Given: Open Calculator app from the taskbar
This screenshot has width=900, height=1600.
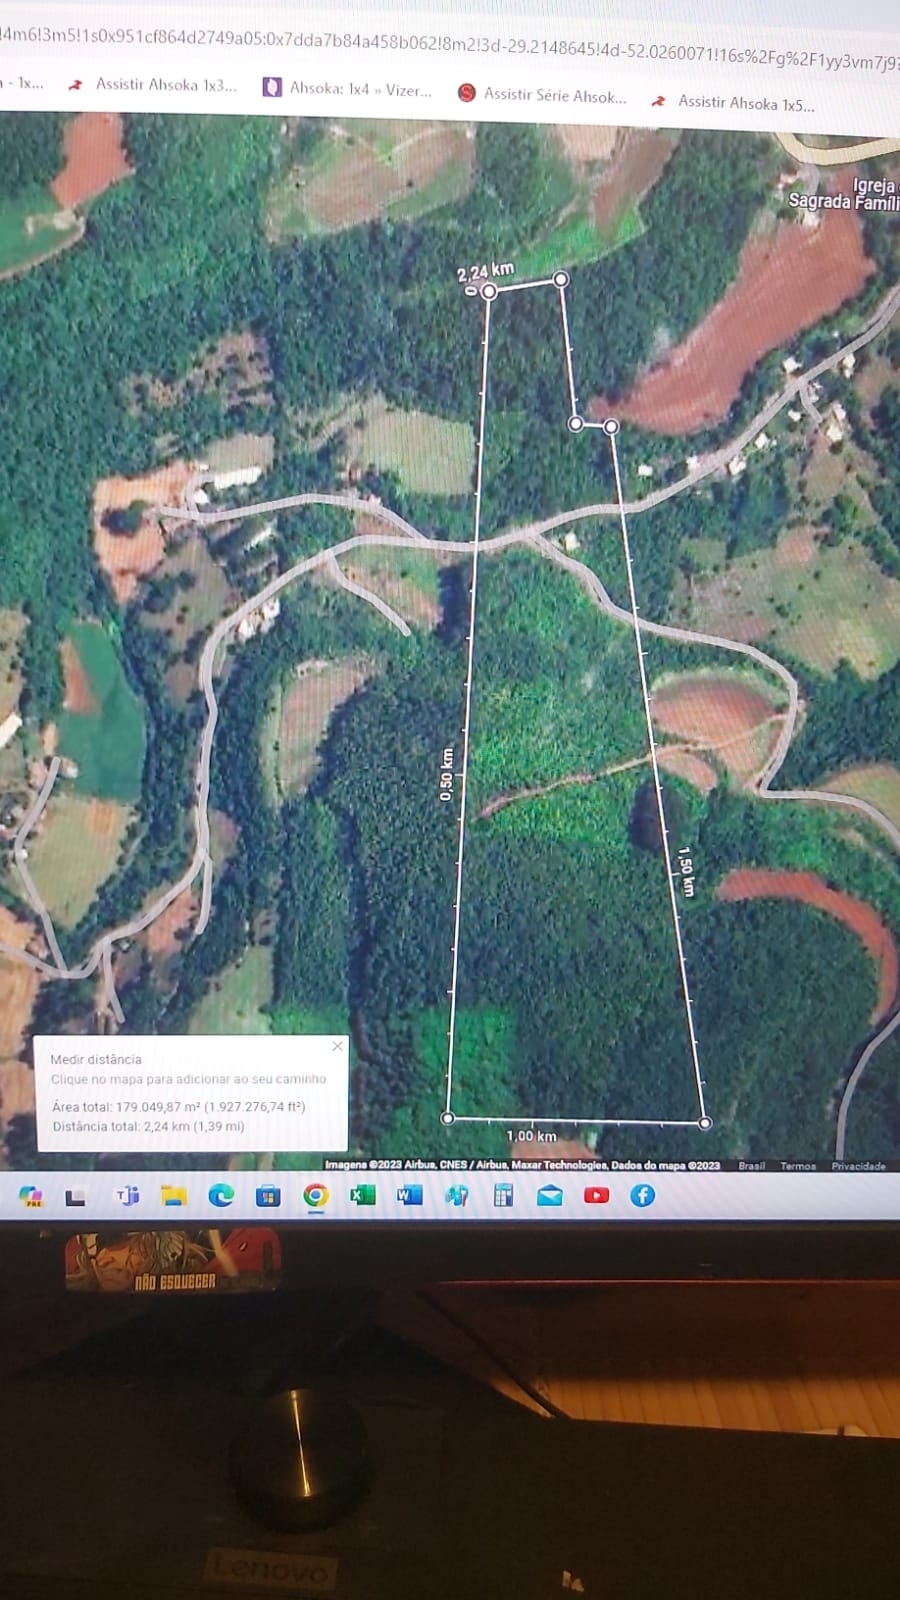Looking at the screenshot, I should pos(503,1195).
